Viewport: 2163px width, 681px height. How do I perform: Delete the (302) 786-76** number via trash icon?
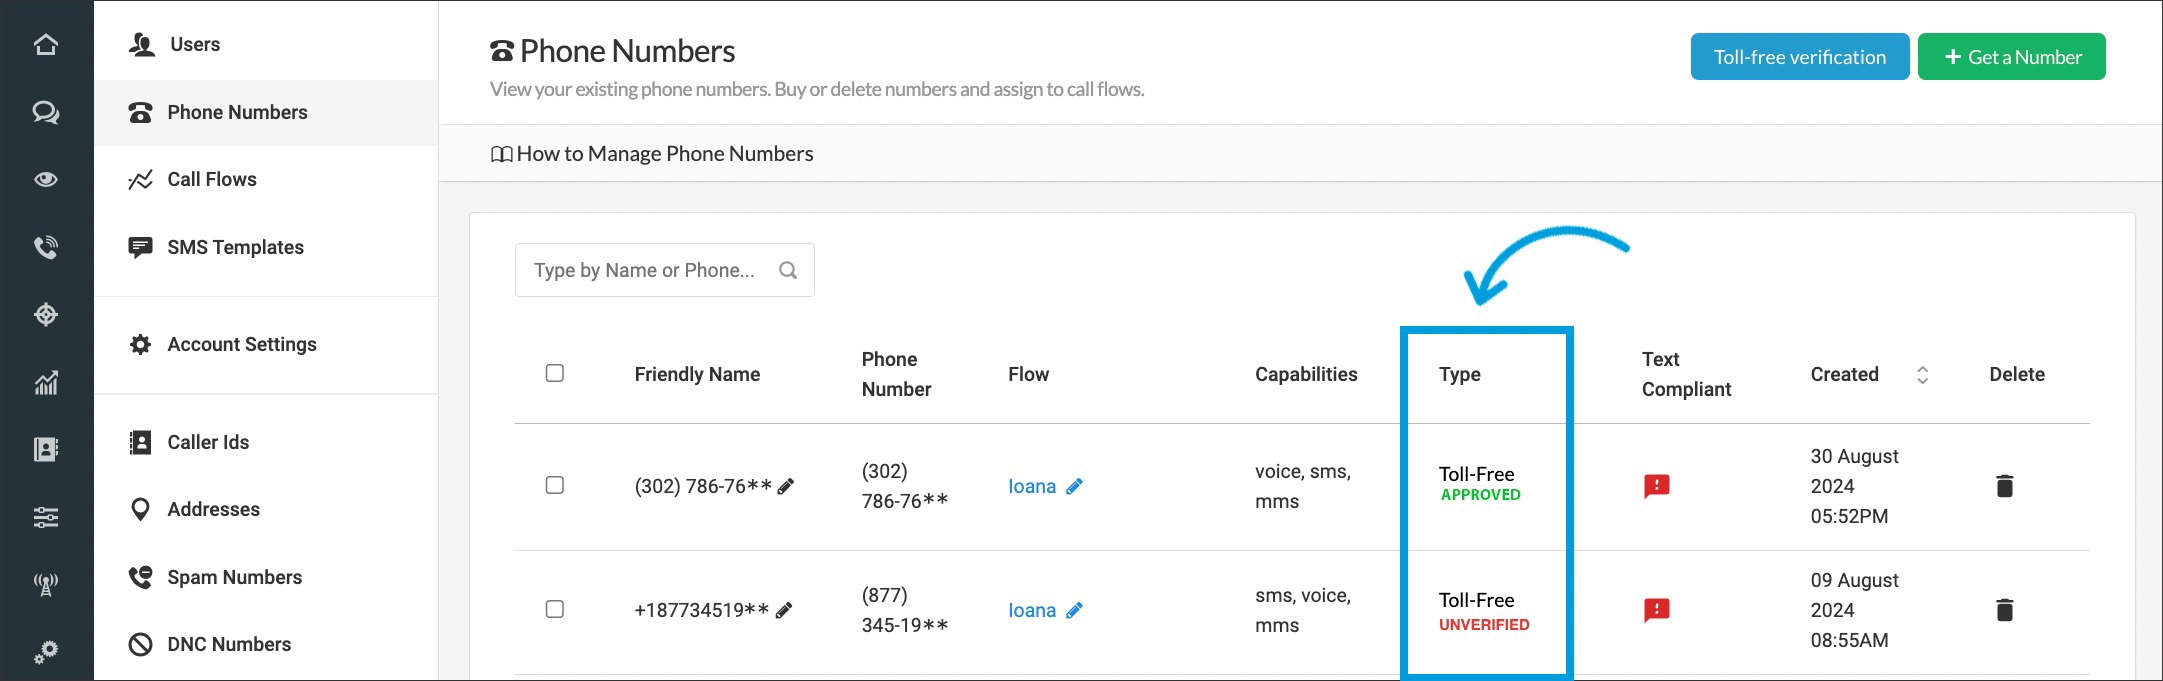coord(2004,486)
